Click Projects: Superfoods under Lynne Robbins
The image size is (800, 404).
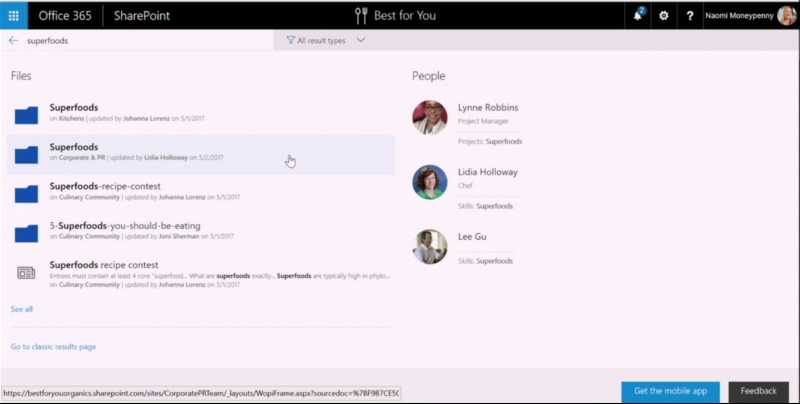click(x=490, y=141)
